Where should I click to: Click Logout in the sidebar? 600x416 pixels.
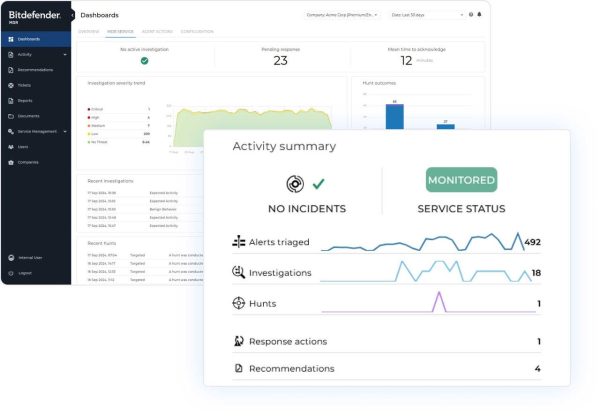(24, 272)
